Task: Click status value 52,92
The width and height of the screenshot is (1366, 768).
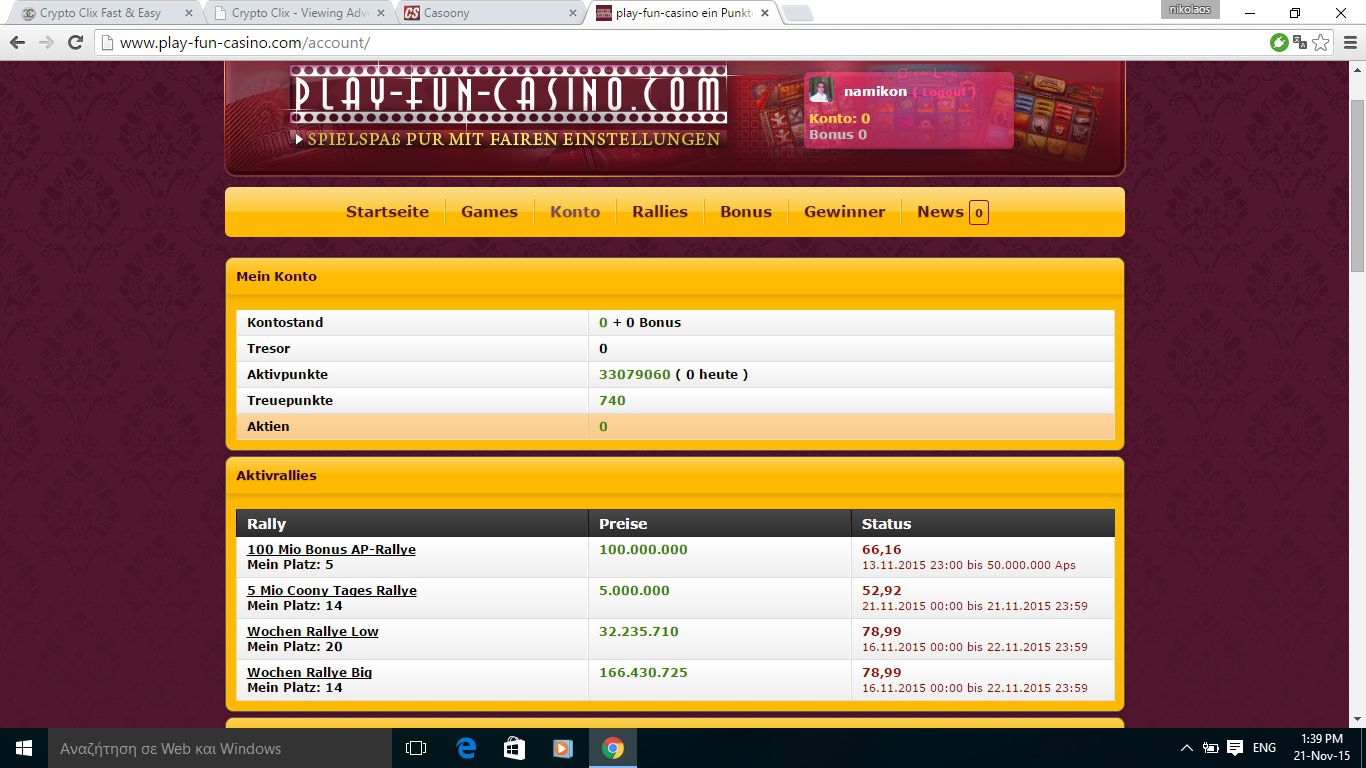Action: [882, 590]
